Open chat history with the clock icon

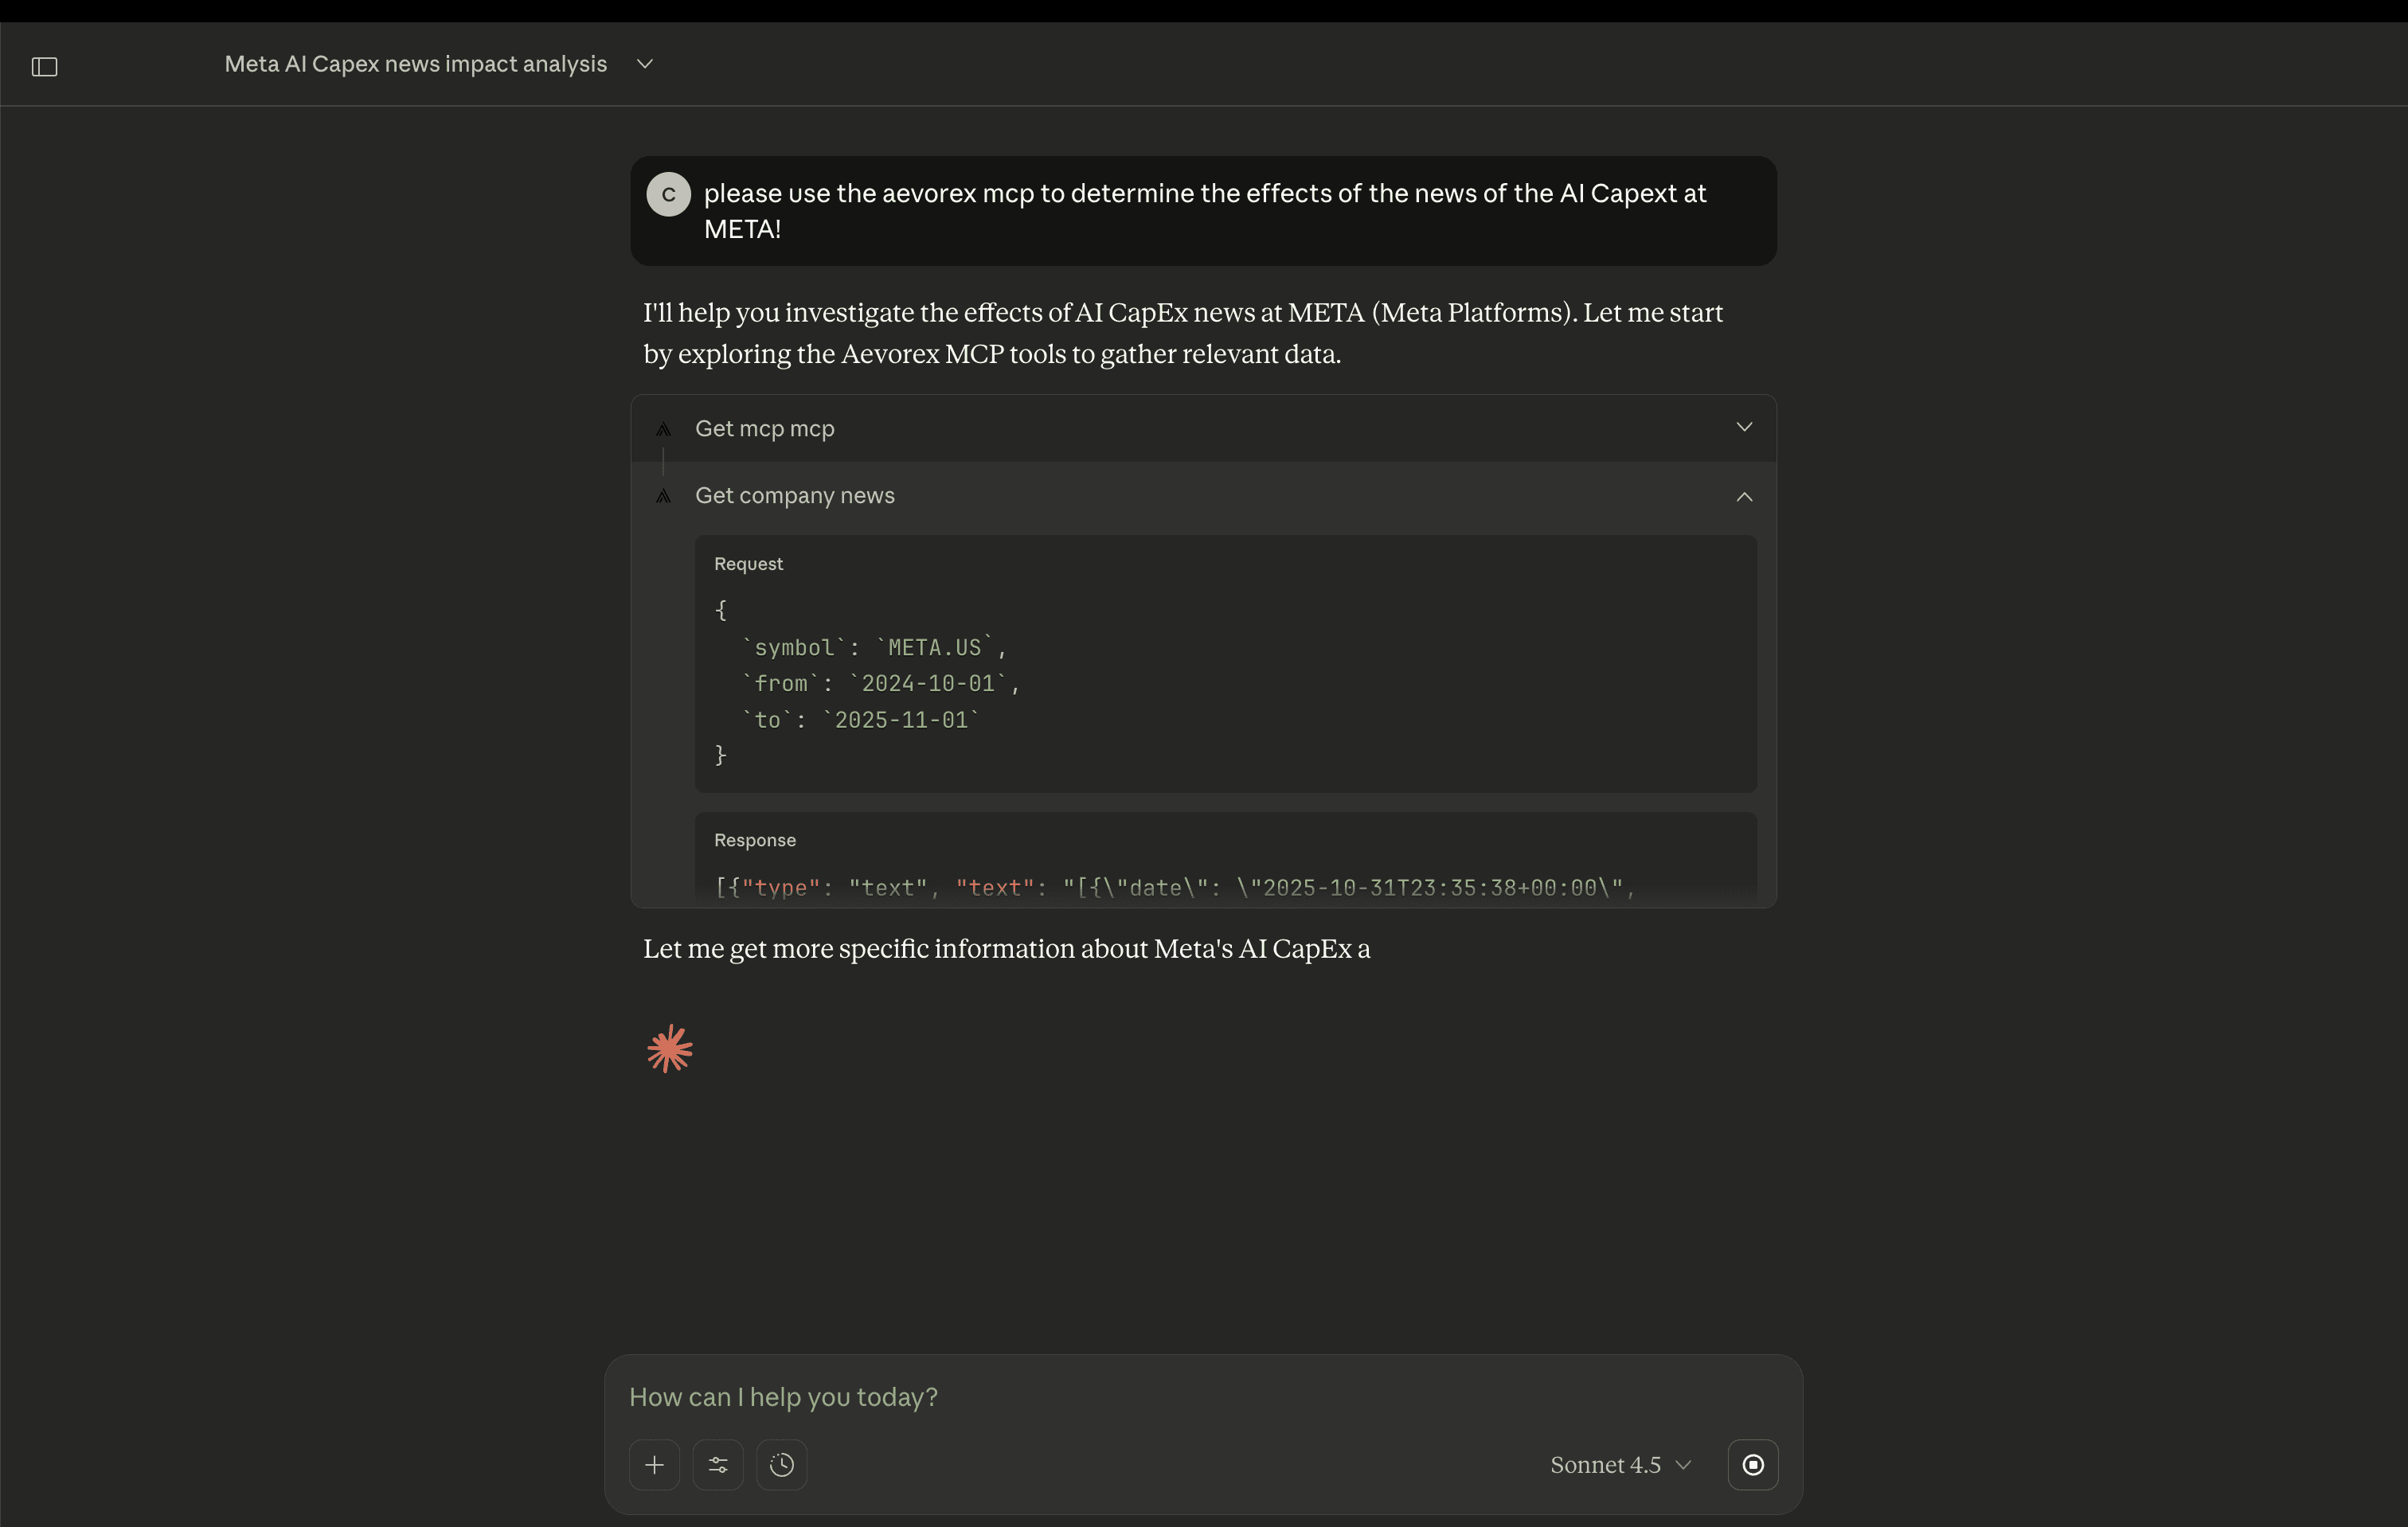tap(781, 1464)
